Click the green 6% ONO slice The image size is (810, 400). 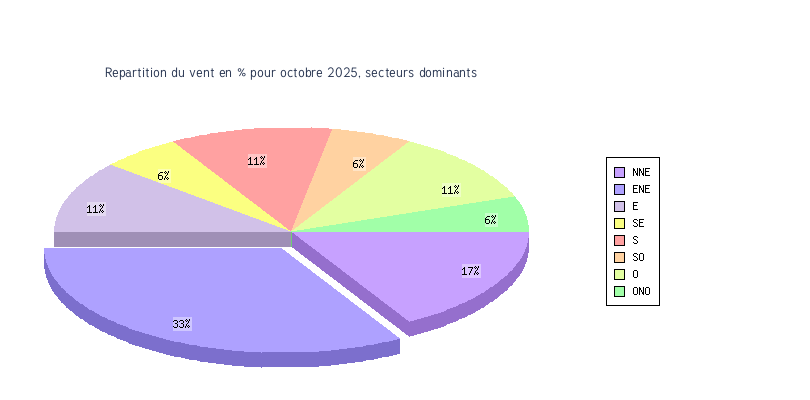pos(500,217)
